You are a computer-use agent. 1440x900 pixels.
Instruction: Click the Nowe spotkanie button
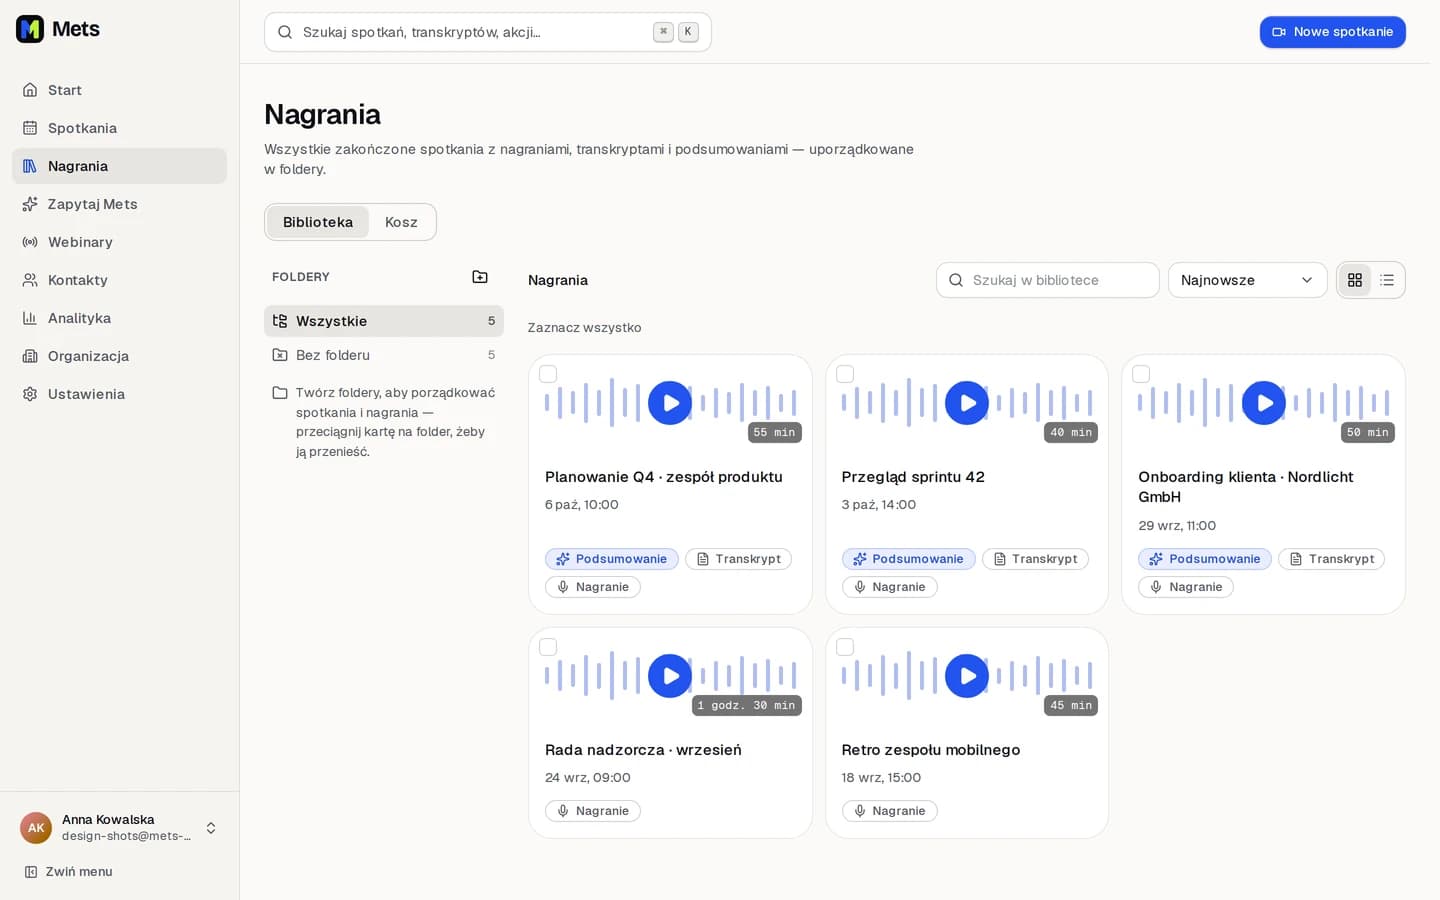click(x=1333, y=32)
